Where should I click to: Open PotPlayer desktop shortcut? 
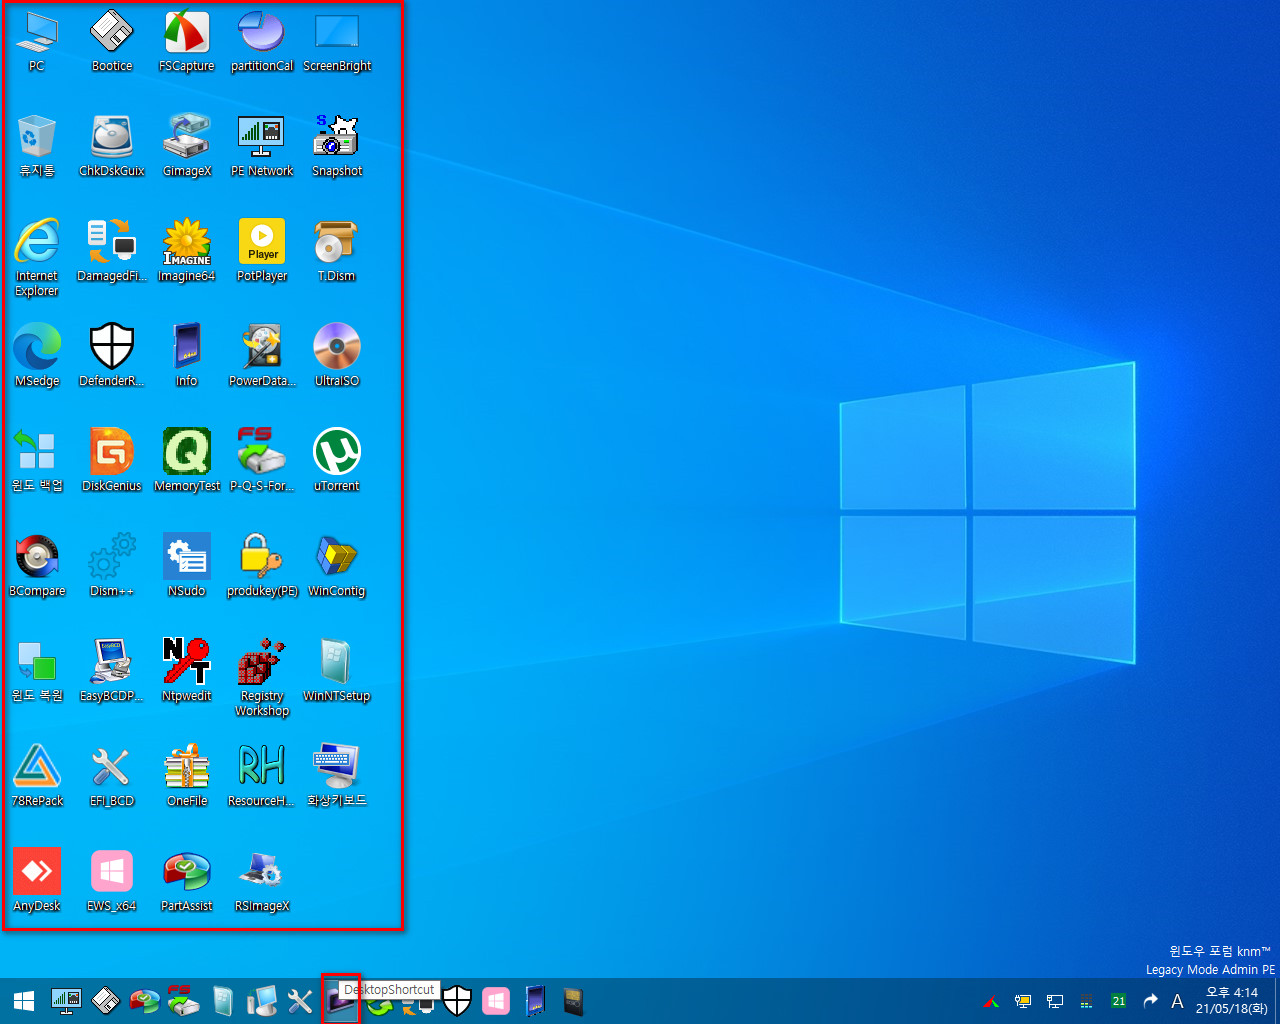262,252
